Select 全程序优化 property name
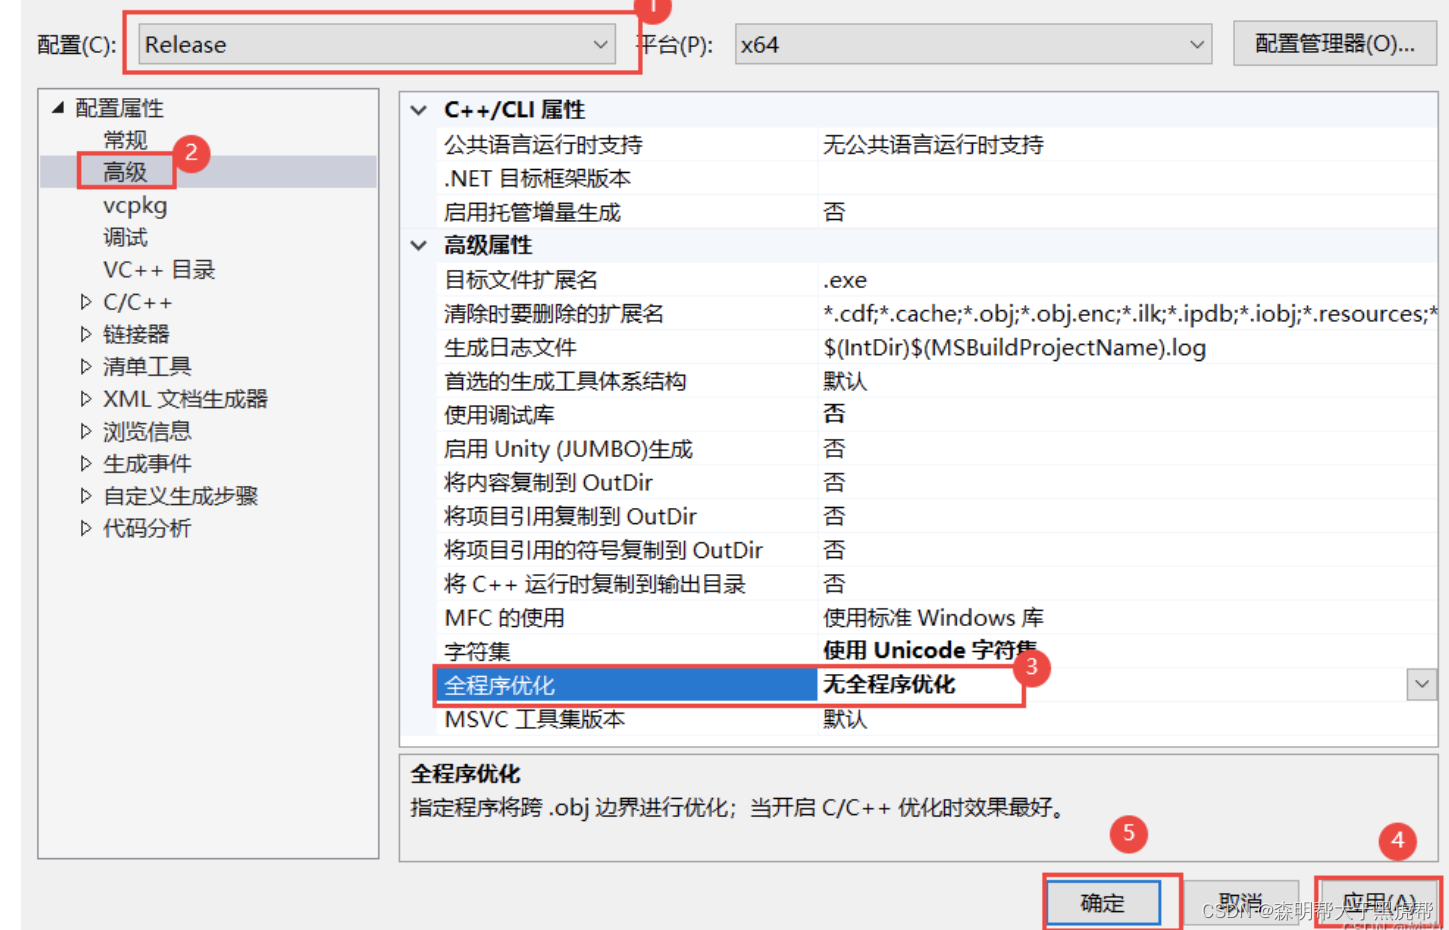1449x930 pixels. pyautogui.click(x=627, y=685)
